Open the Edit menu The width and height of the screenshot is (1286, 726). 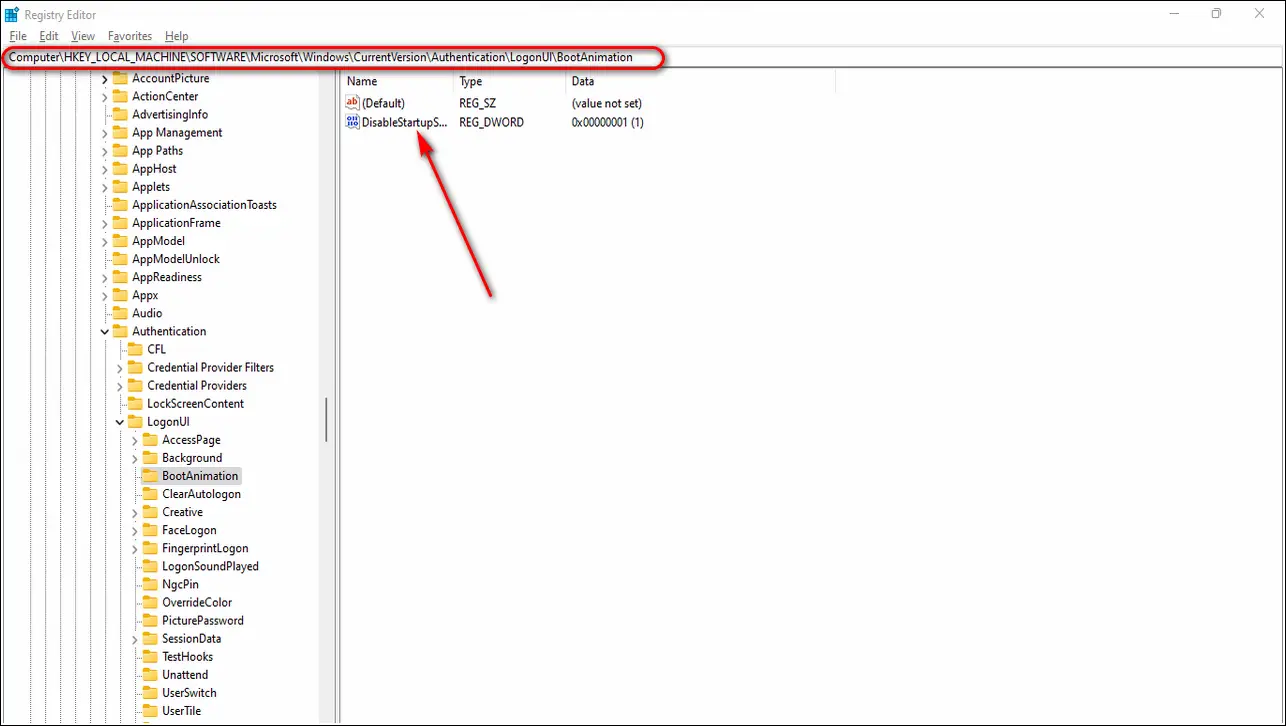coord(49,36)
